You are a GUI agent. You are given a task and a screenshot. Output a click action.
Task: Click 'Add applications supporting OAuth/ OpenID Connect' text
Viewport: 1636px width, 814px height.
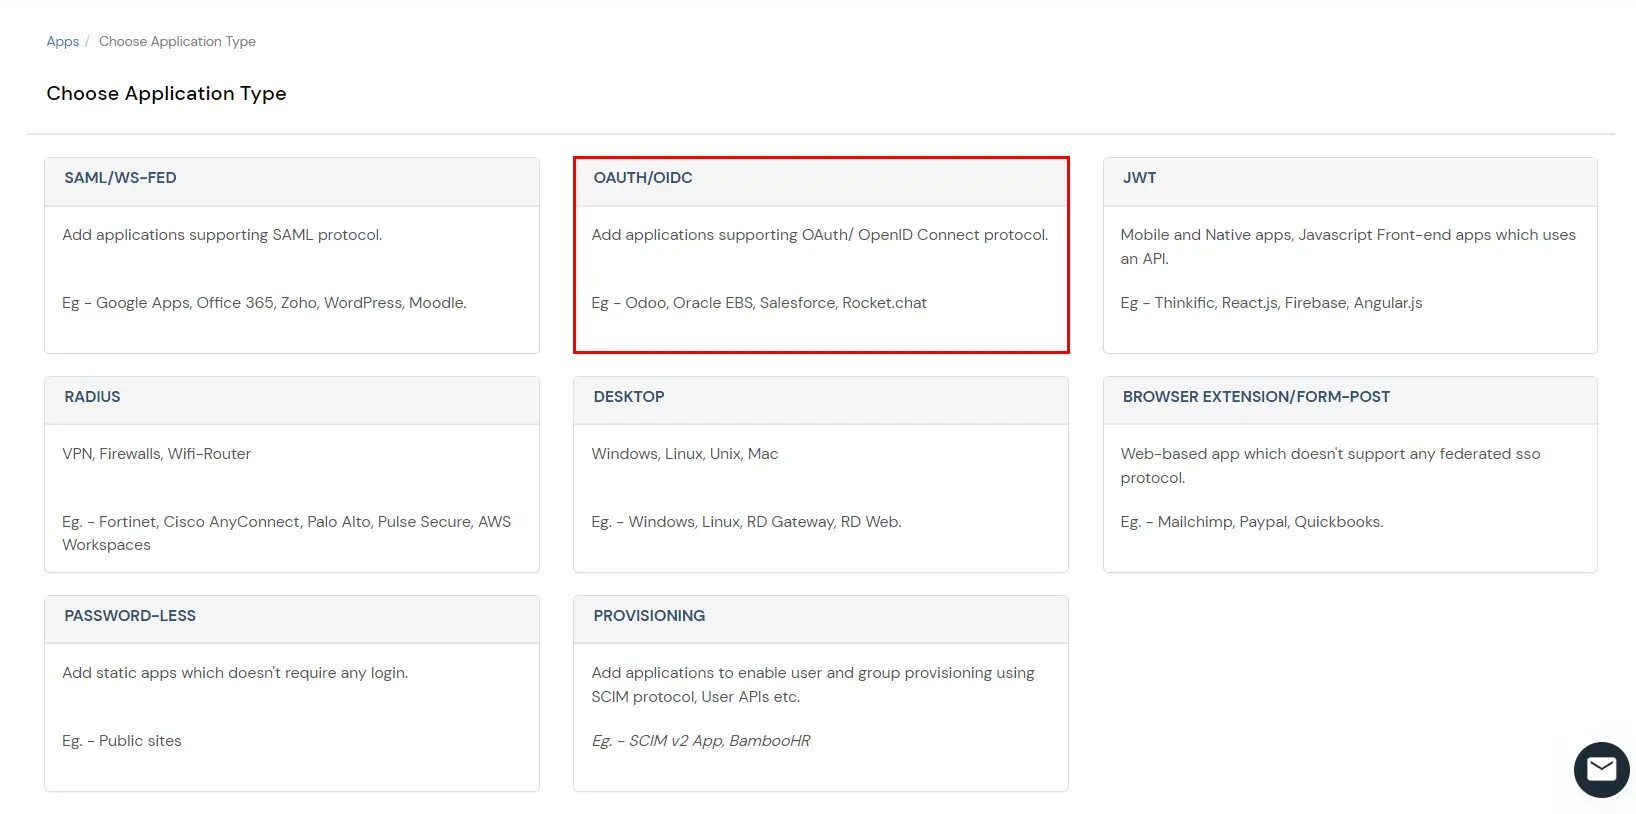(820, 235)
